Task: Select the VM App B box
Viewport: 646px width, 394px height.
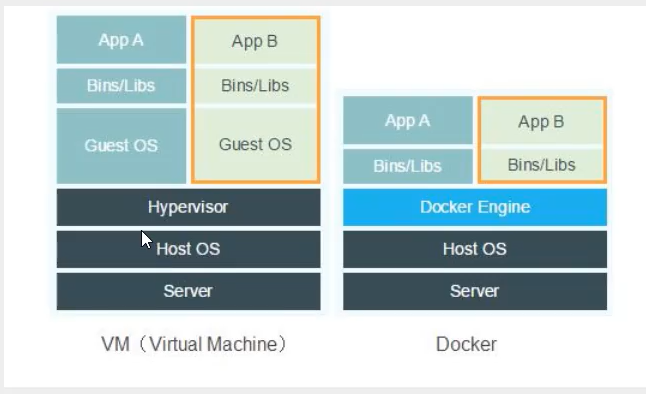Action: [255, 41]
